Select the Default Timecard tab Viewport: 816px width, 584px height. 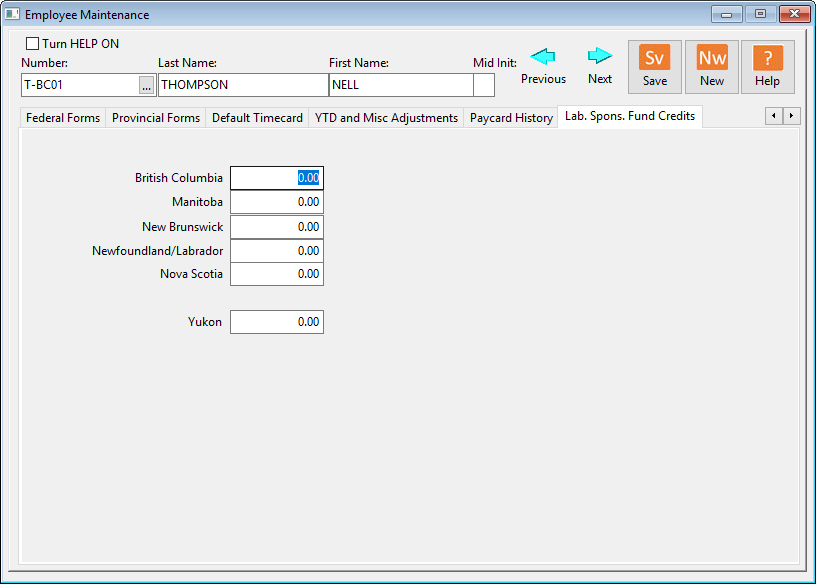click(257, 118)
